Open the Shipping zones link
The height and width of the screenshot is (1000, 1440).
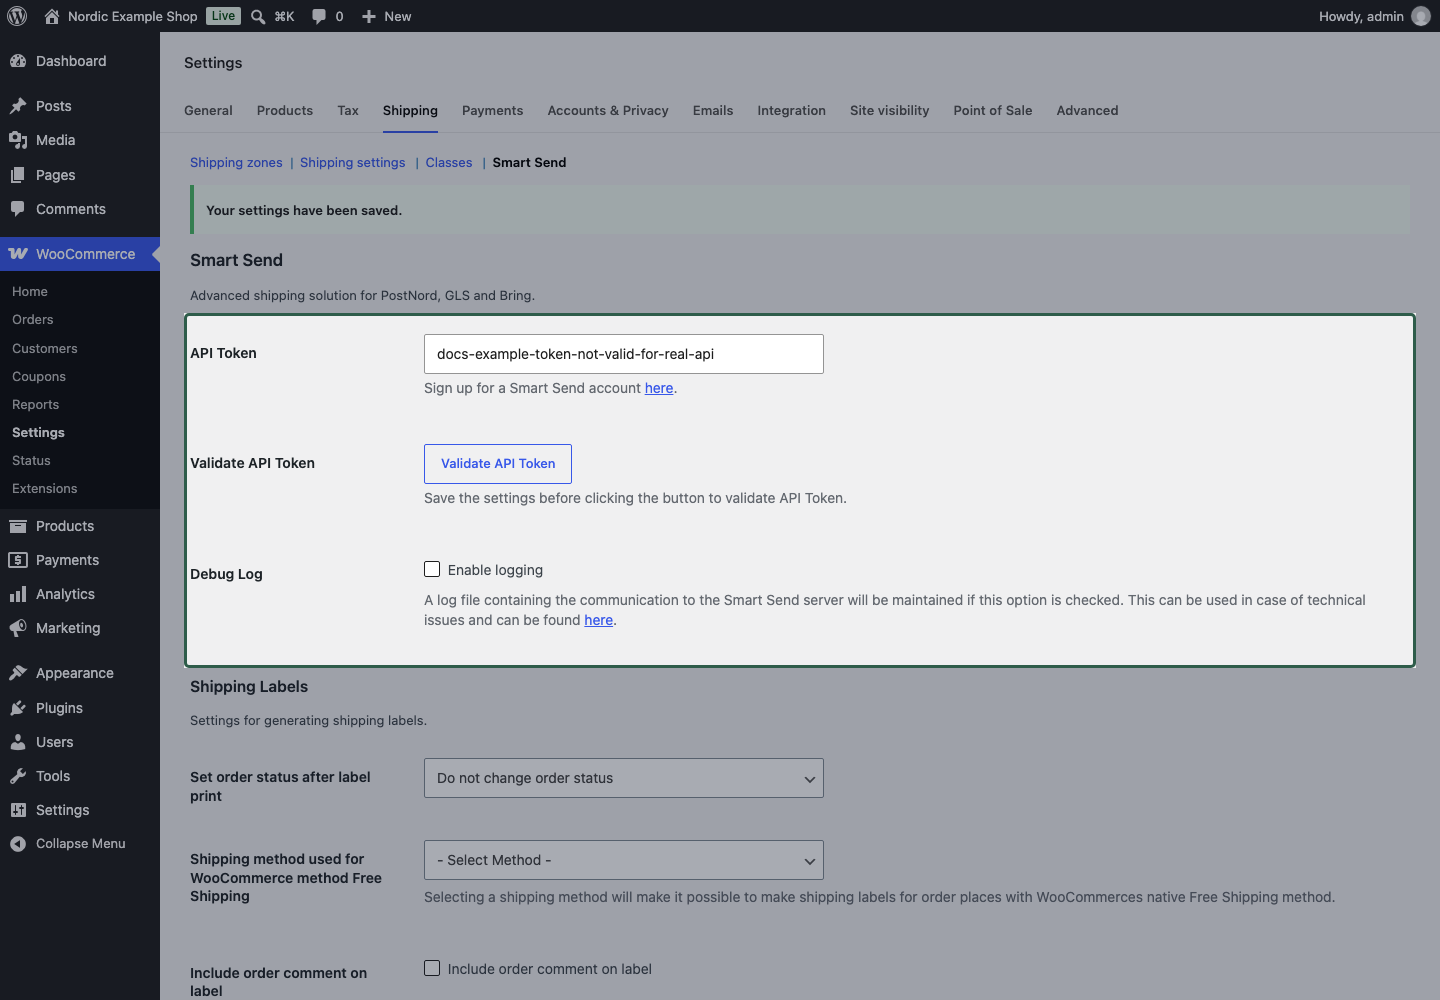point(236,162)
